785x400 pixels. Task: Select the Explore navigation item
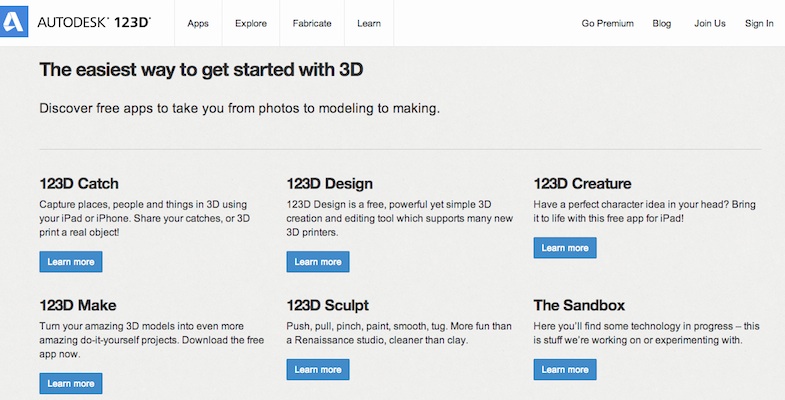[x=251, y=23]
